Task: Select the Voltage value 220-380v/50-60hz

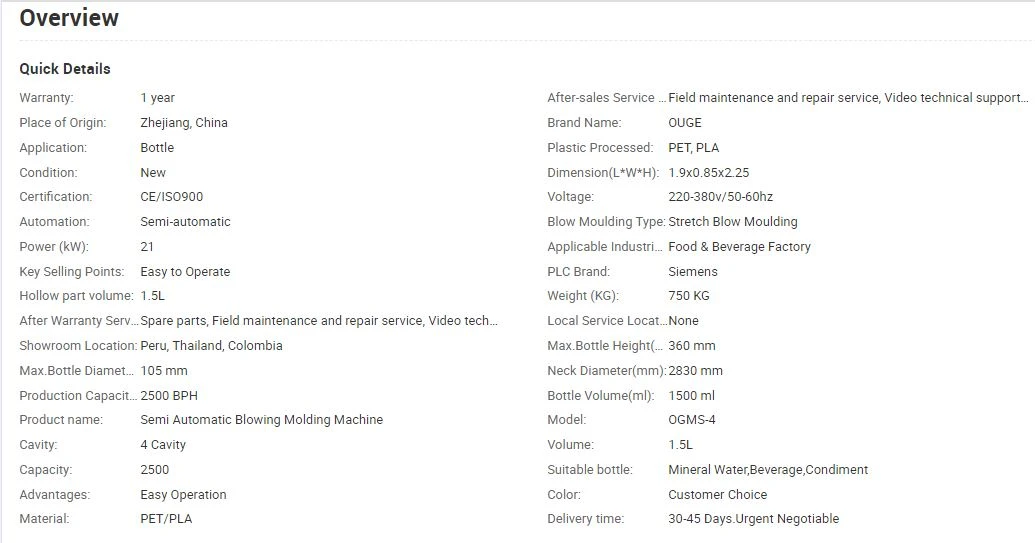Action: [720, 197]
